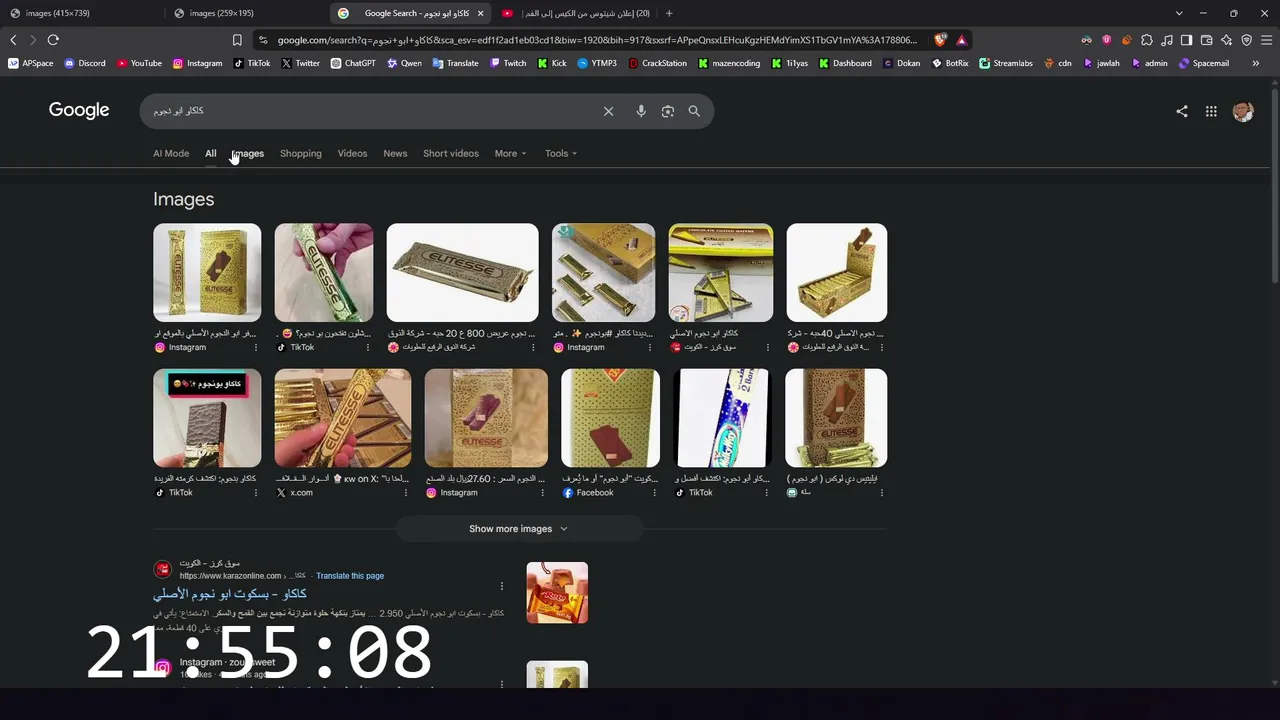Open a new browser tab
1280x720 pixels.
tap(669, 13)
